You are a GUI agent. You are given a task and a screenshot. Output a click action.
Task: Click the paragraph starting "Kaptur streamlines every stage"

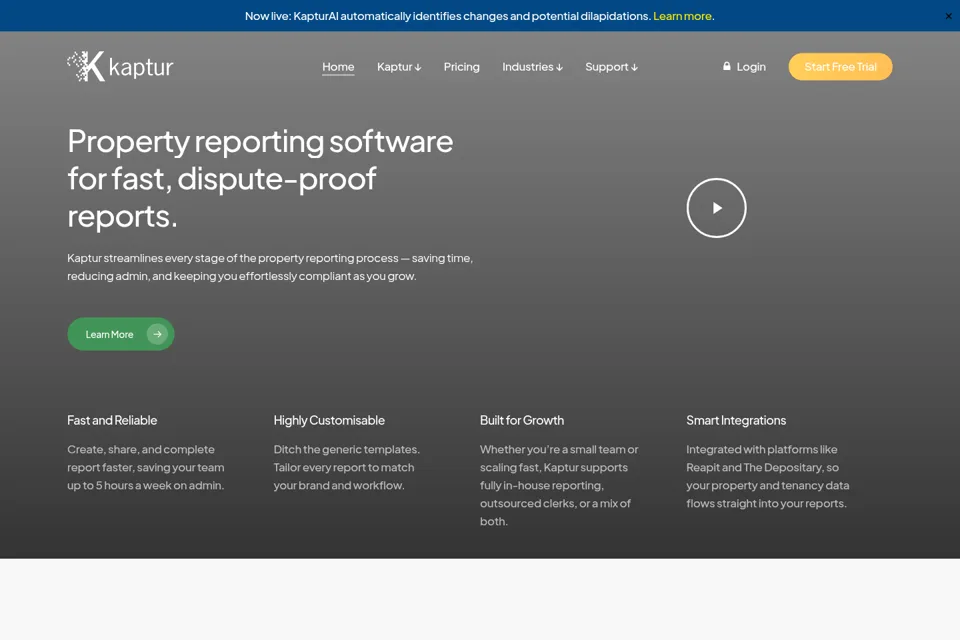270,267
